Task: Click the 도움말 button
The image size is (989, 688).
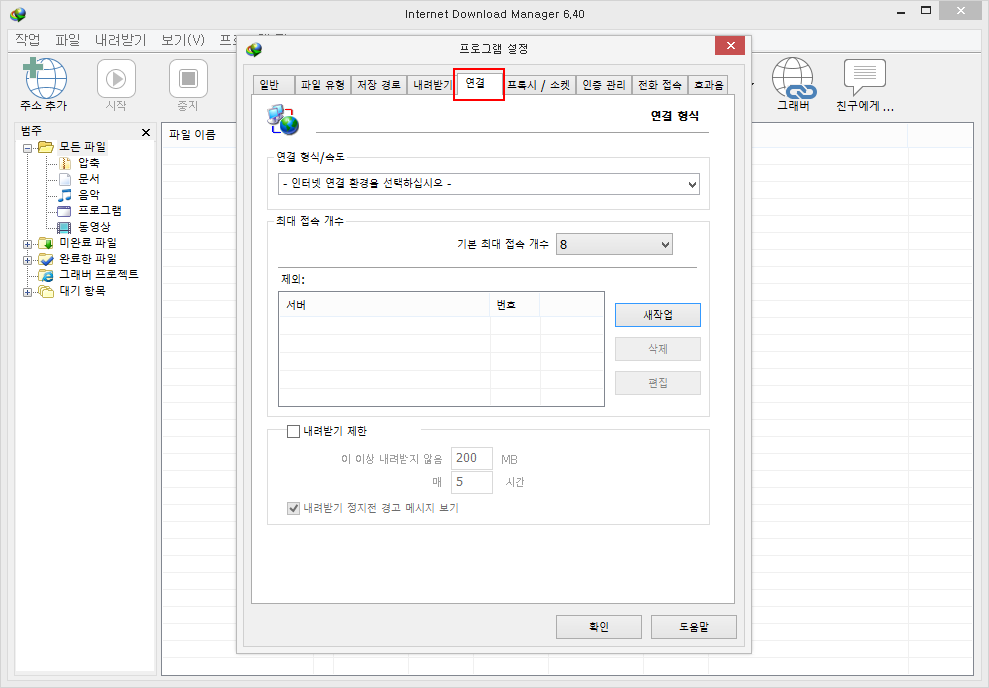Action: [694, 627]
